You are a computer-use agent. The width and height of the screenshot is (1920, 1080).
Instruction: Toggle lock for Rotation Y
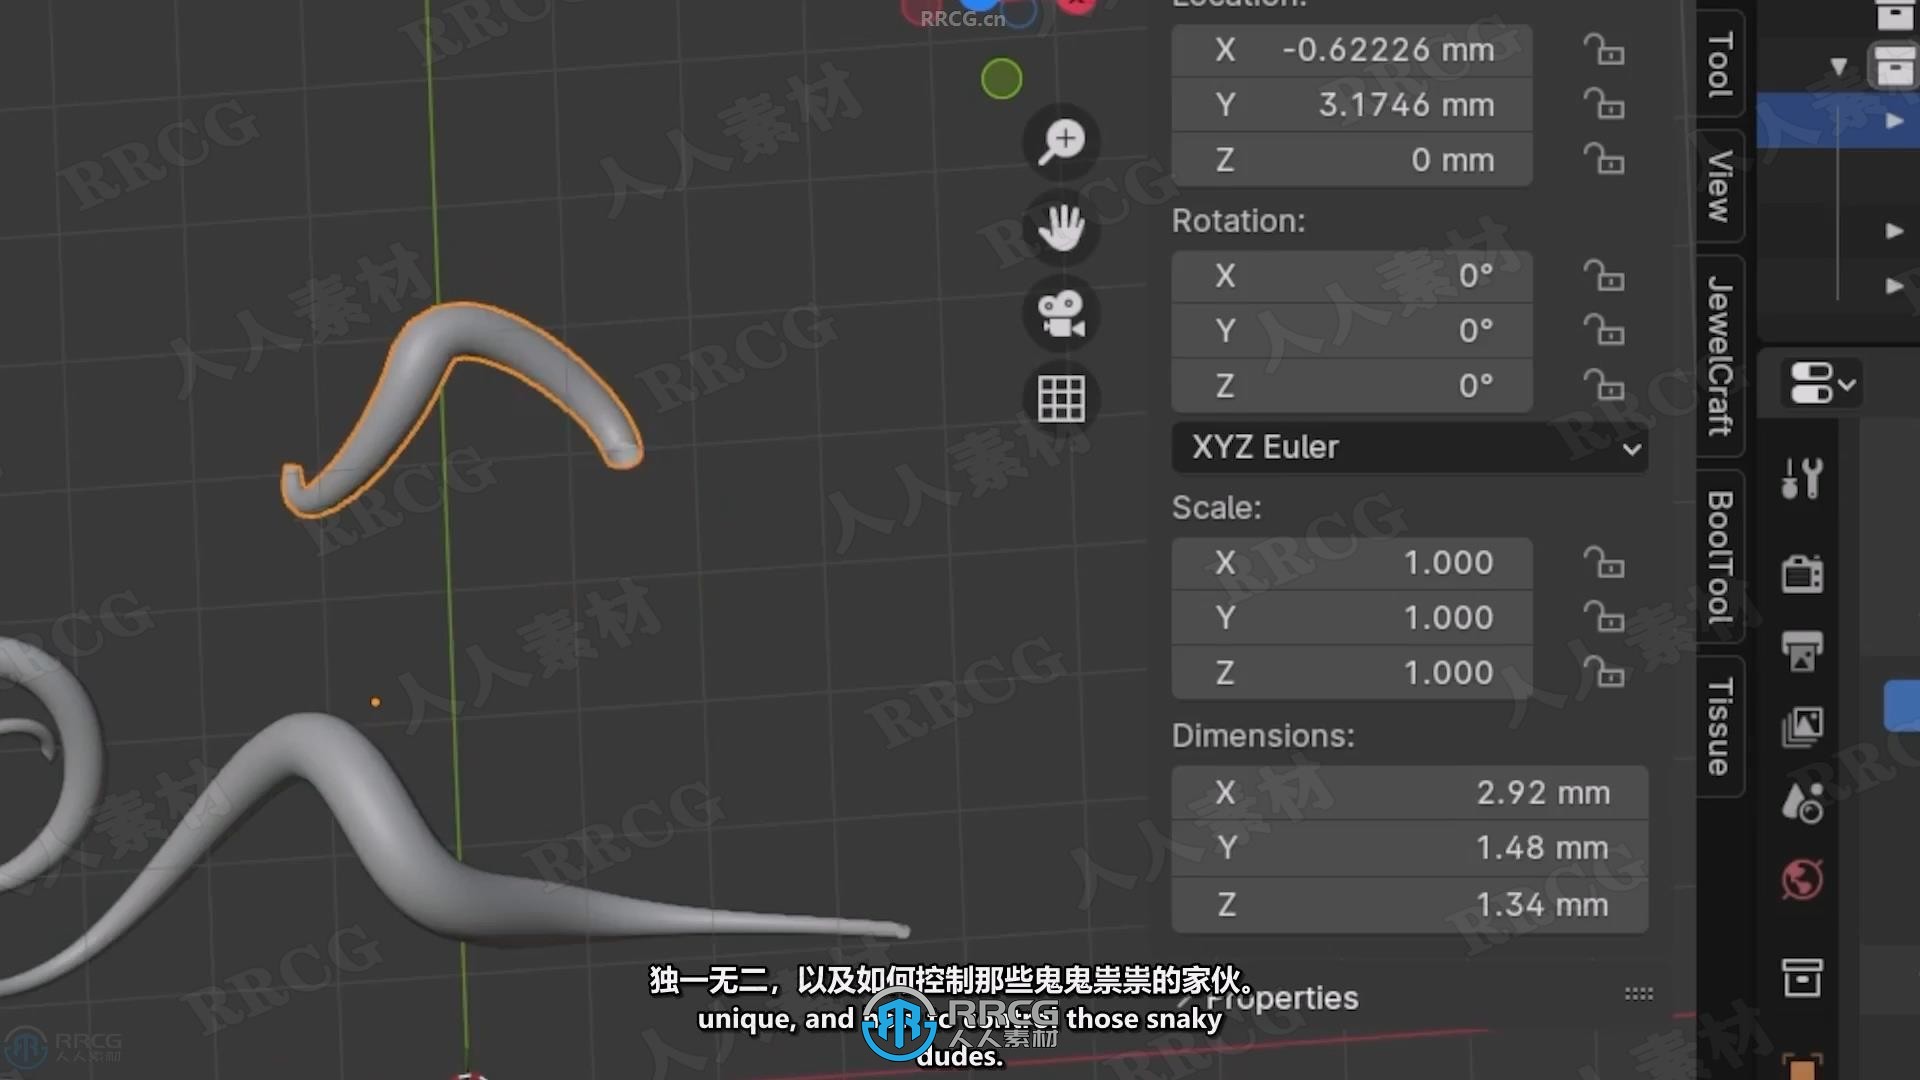click(1604, 330)
